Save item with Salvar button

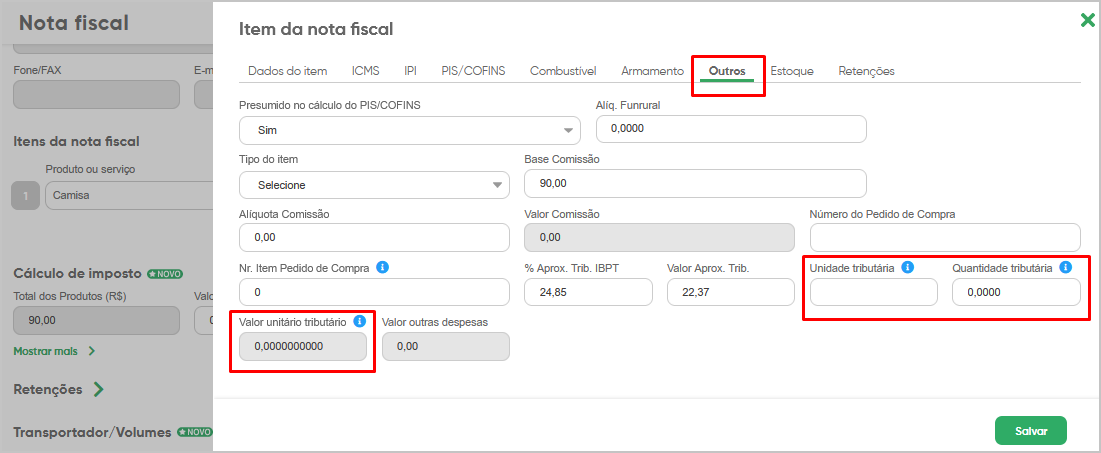1031,431
